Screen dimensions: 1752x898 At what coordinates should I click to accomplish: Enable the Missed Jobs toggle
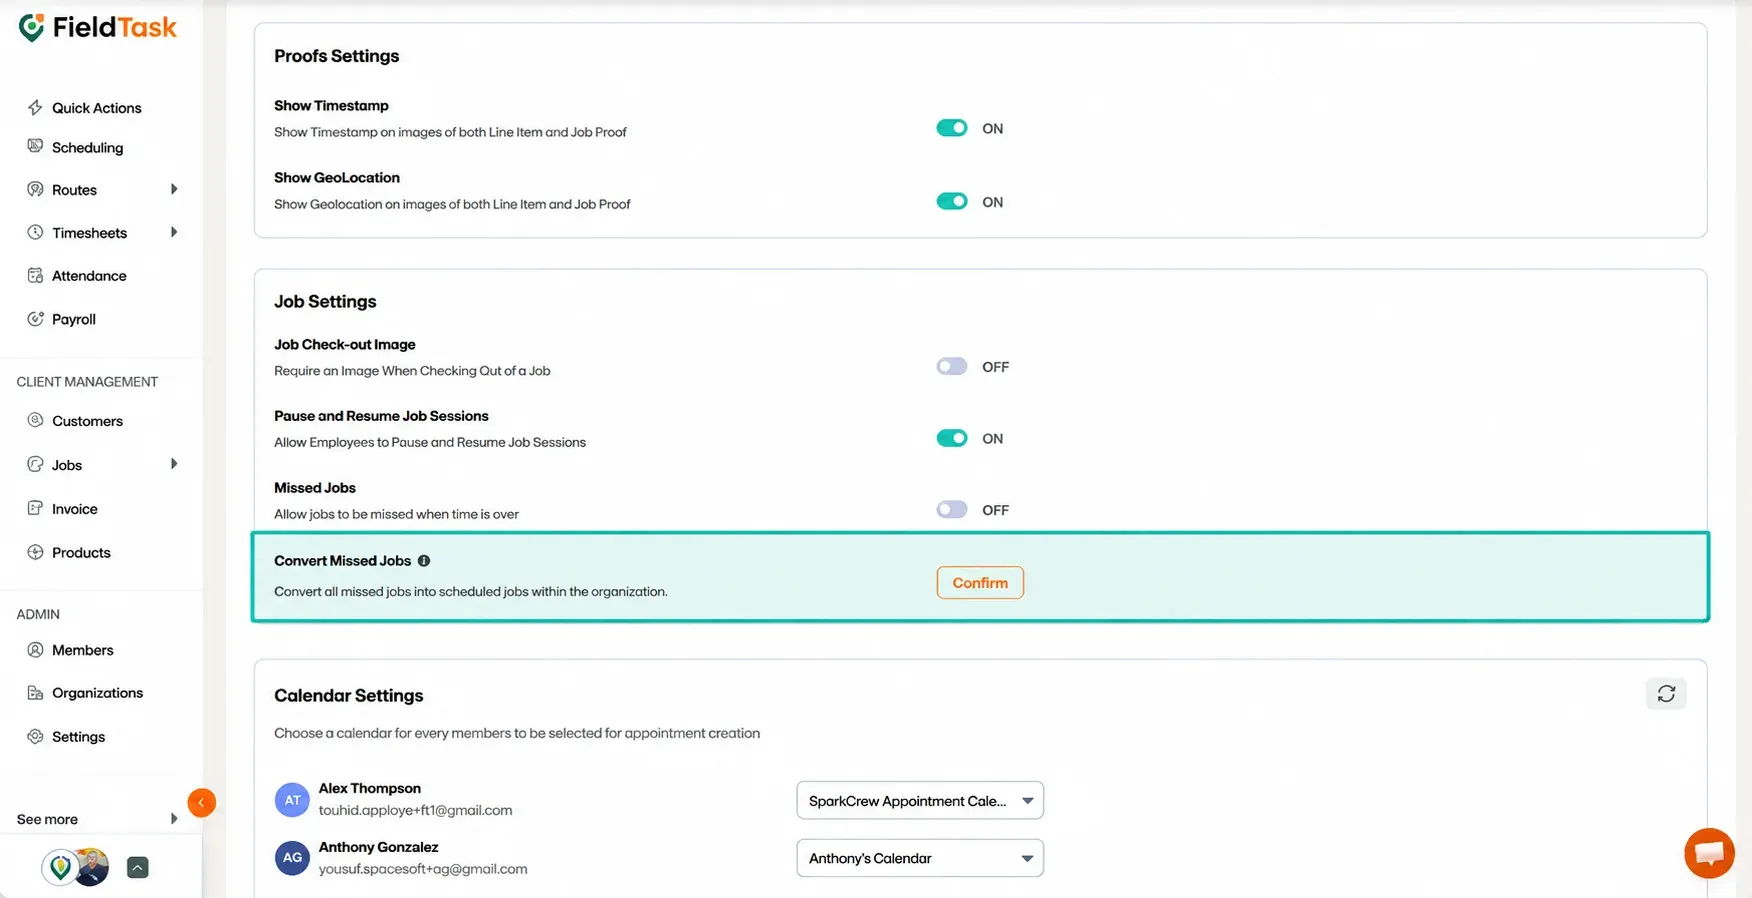coord(952,510)
